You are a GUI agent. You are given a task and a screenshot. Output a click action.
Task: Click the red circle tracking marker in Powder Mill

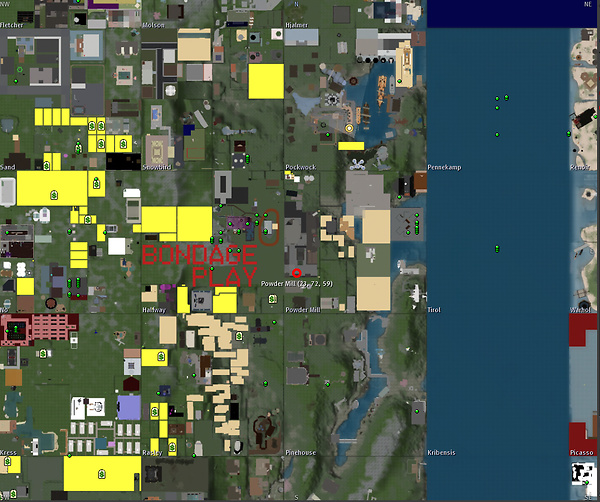297,273
